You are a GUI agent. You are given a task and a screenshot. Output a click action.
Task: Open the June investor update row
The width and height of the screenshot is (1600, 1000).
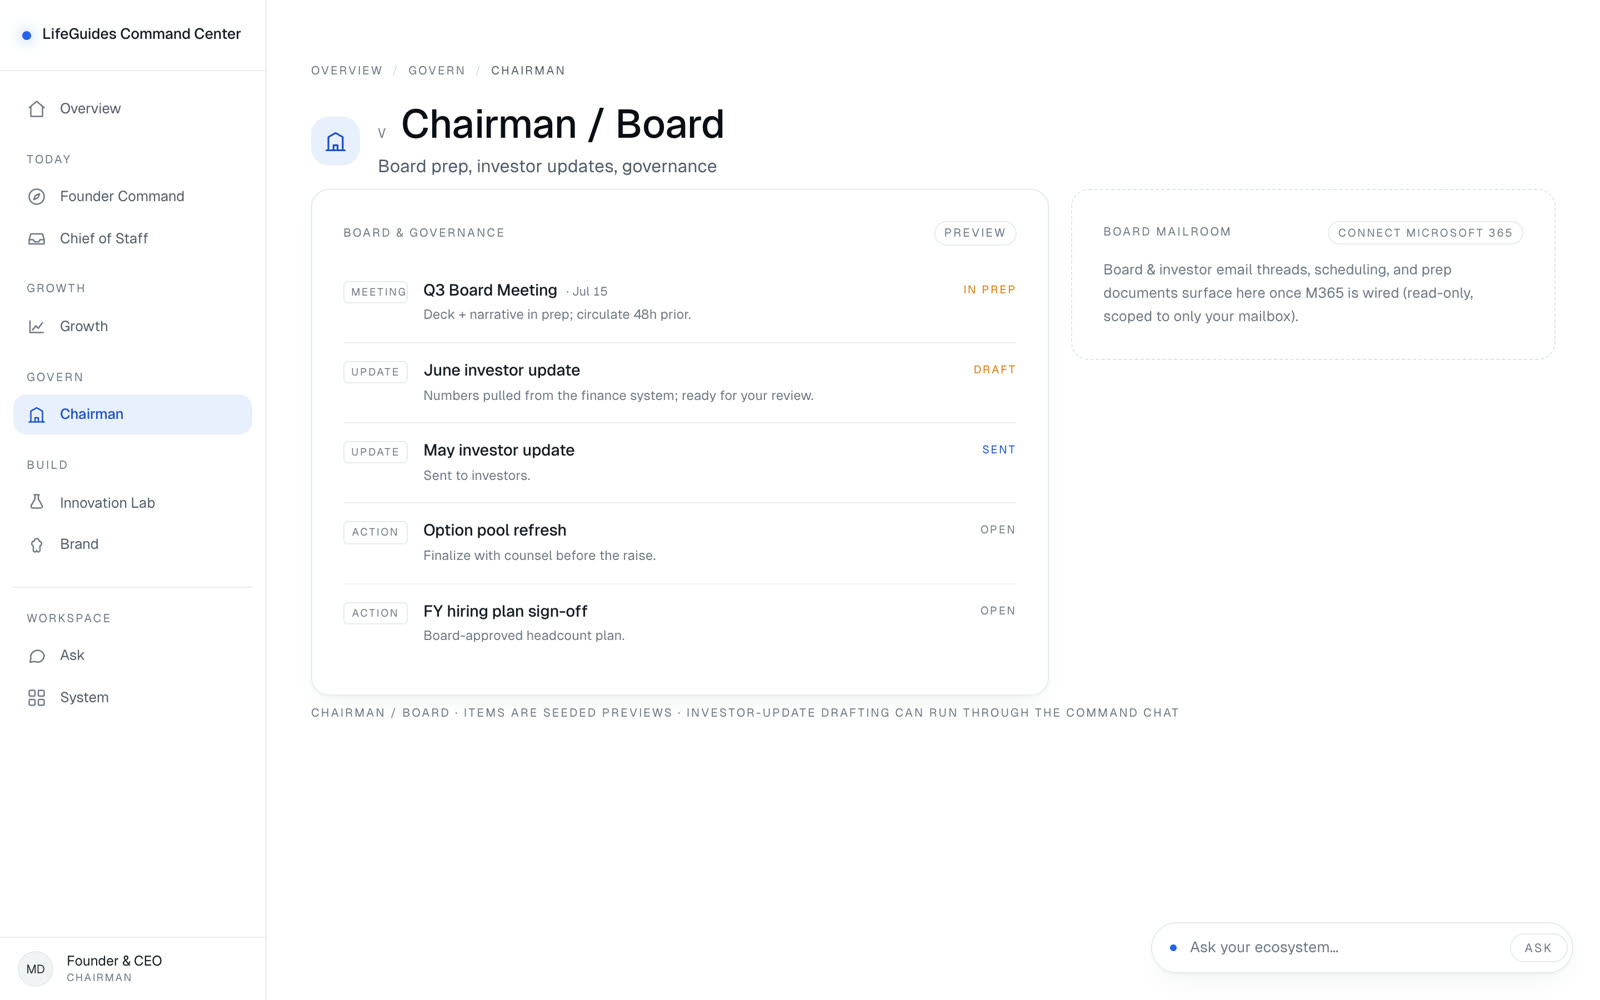(x=680, y=383)
